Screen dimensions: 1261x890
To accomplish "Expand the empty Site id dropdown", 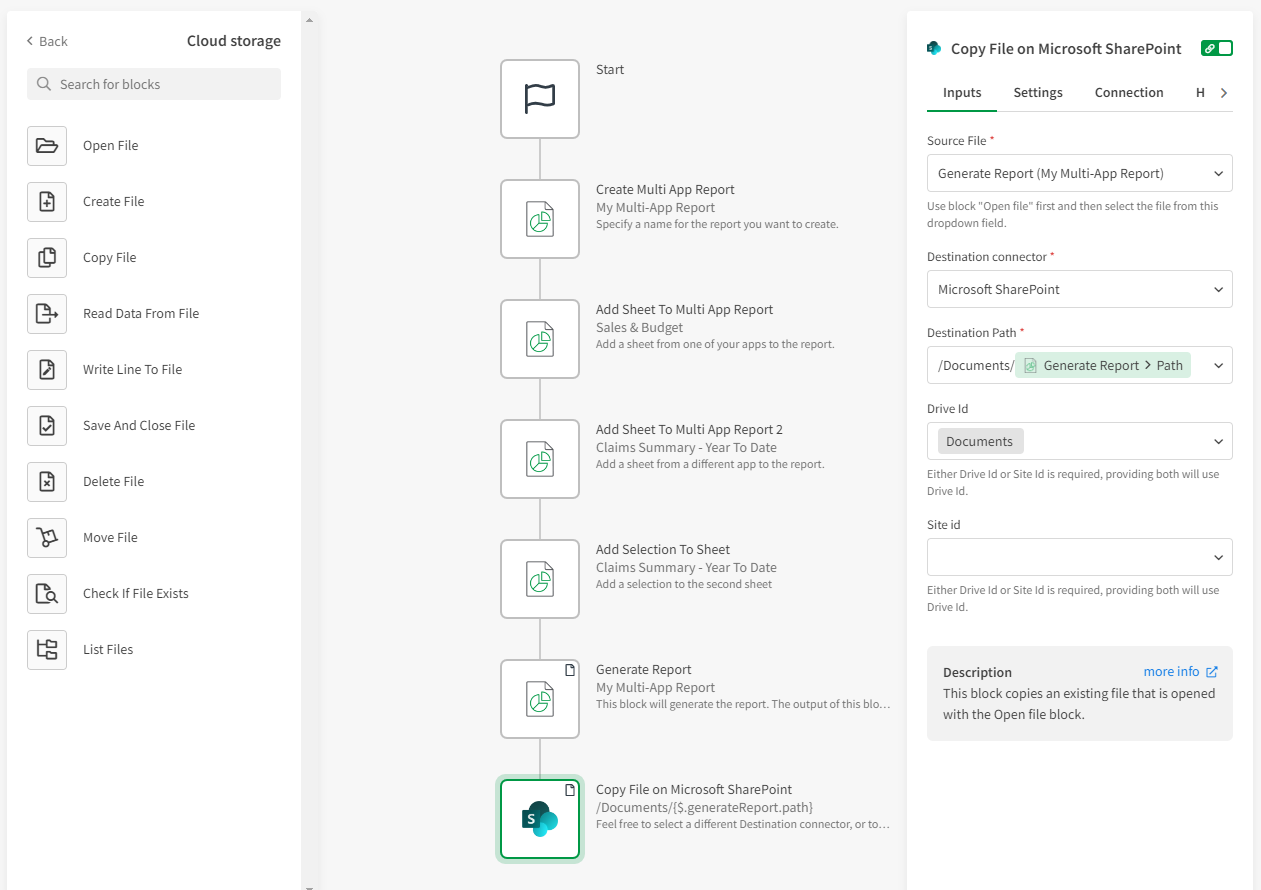I will (1079, 557).
